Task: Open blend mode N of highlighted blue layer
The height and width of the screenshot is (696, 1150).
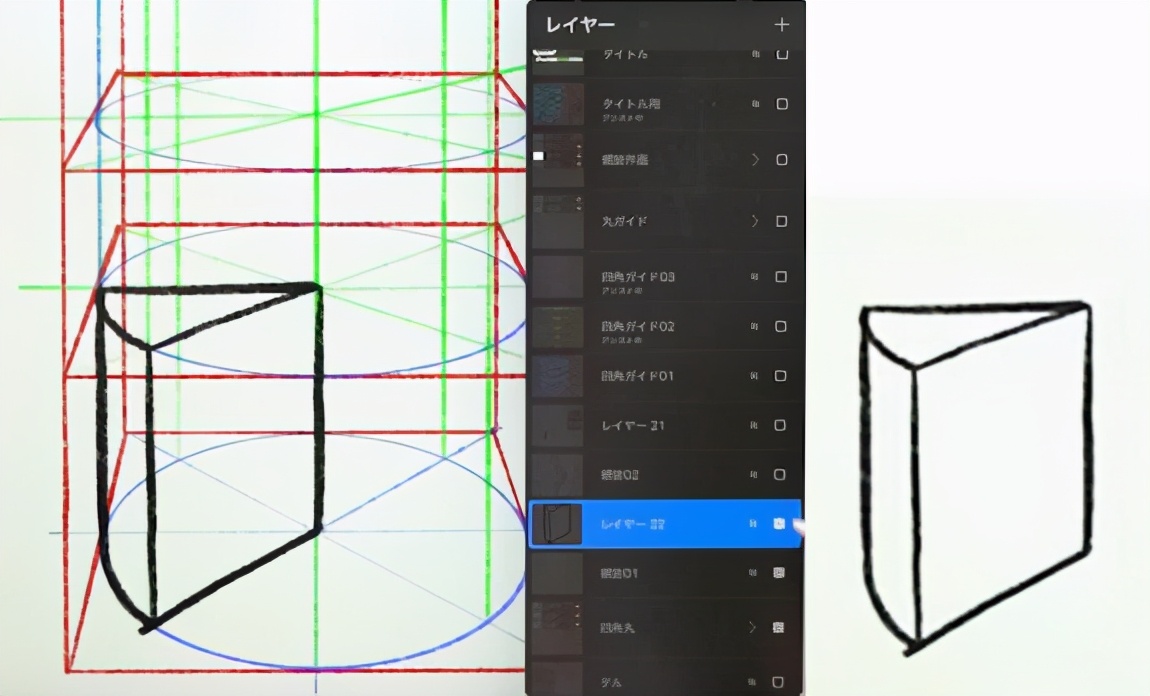Action: (755, 524)
